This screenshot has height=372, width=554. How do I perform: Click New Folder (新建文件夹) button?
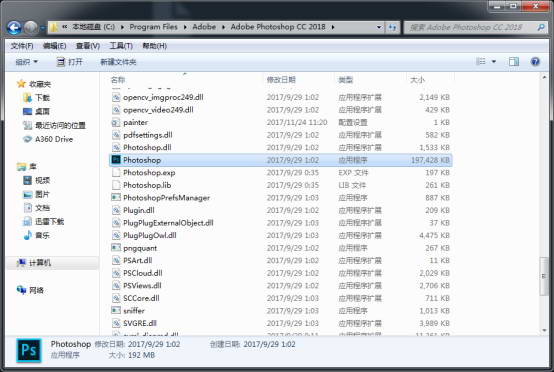pyautogui.click(x=118, y=62)
